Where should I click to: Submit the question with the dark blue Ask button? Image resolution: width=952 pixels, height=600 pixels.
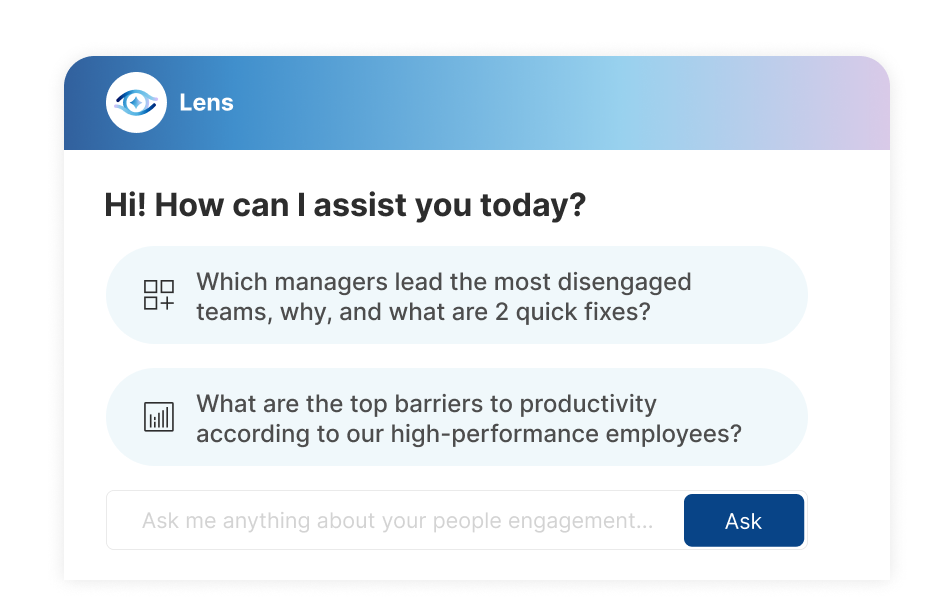(744, 520)
